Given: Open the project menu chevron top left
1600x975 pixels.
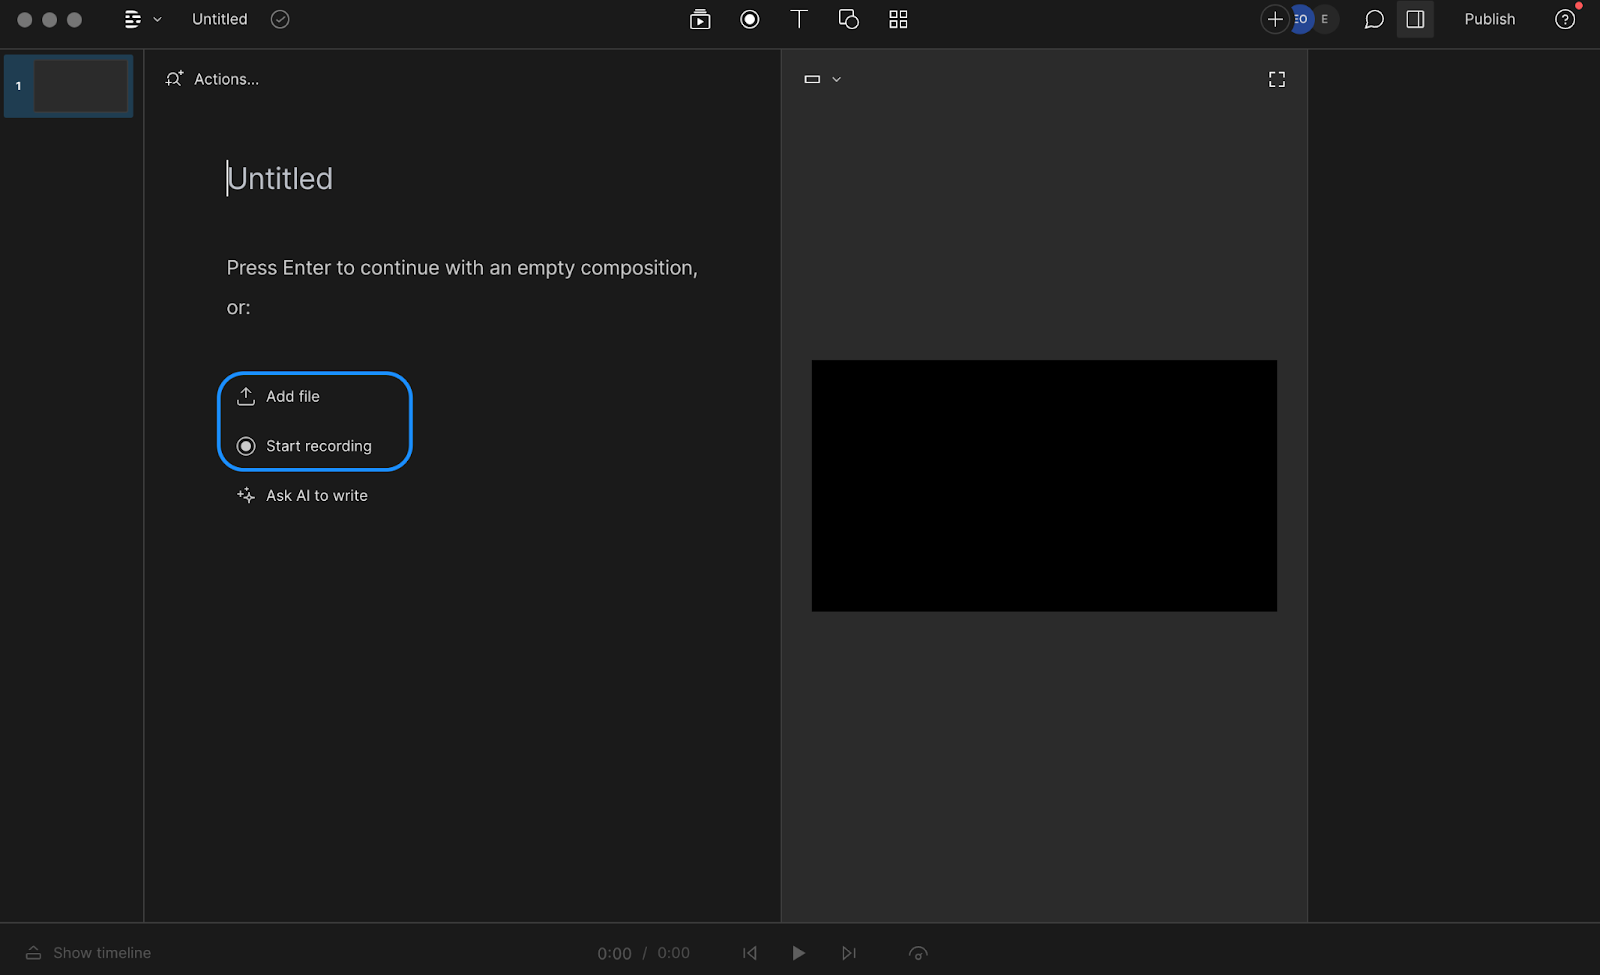Looking at the screenshot, I should (157, 19).
